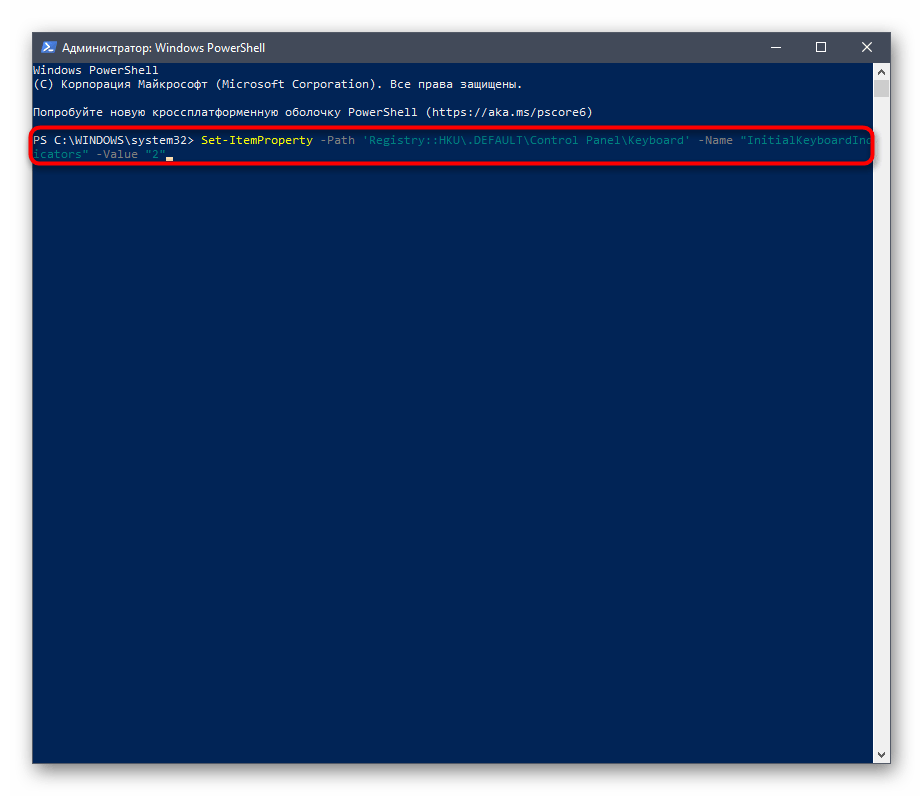
Task: Click the Microsoft Corporation copyright line
Action: [x=278, y=84]
